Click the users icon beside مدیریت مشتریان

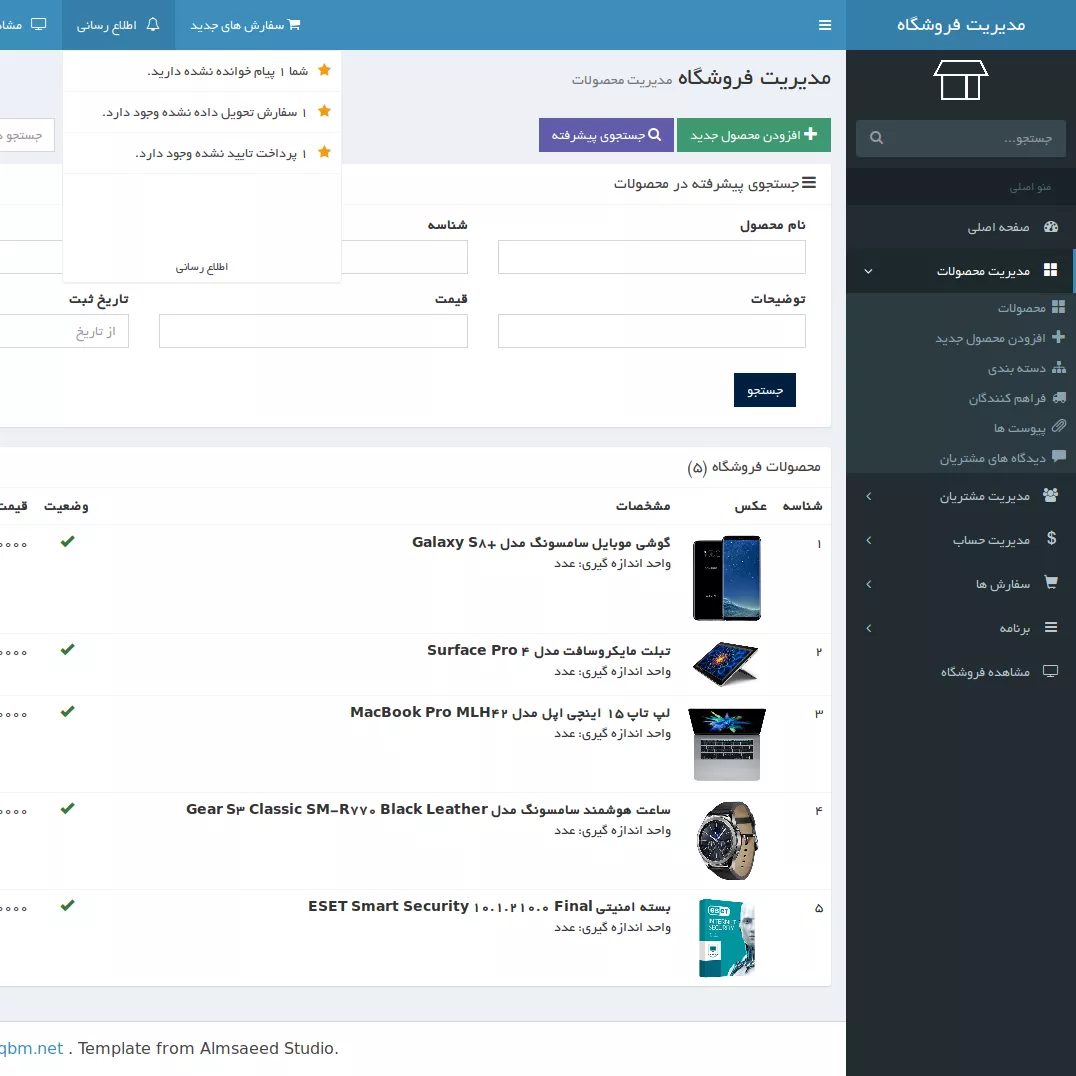click(x=1051, y=495)
